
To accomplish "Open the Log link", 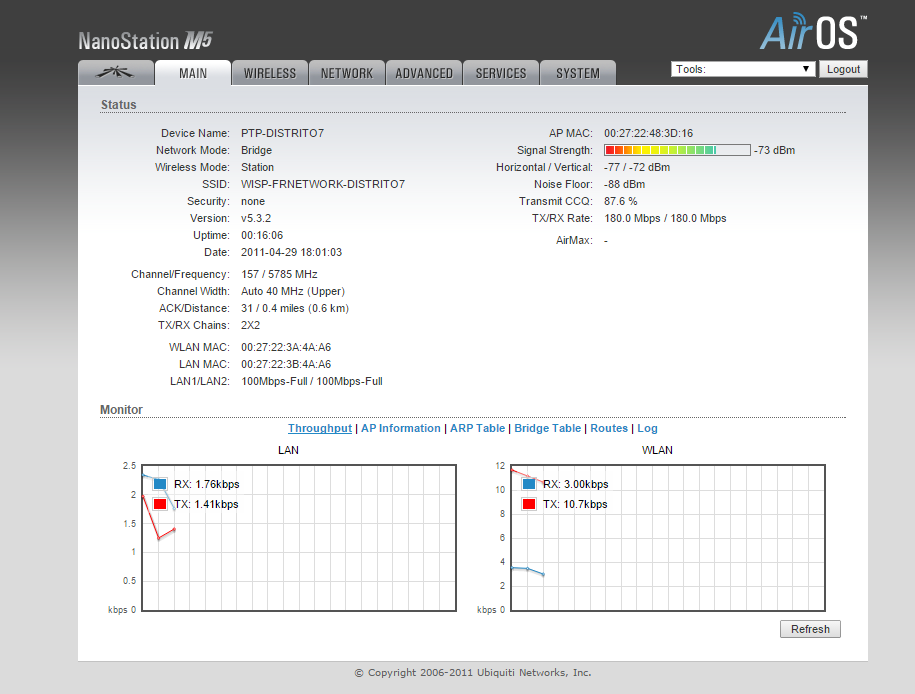I will pyautogui.click(x=647, y=428).
